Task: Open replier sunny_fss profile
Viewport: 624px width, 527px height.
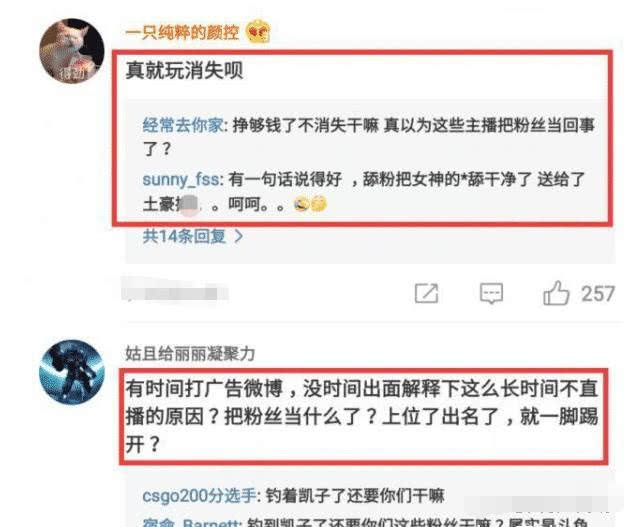Action: tap(181, 180)
